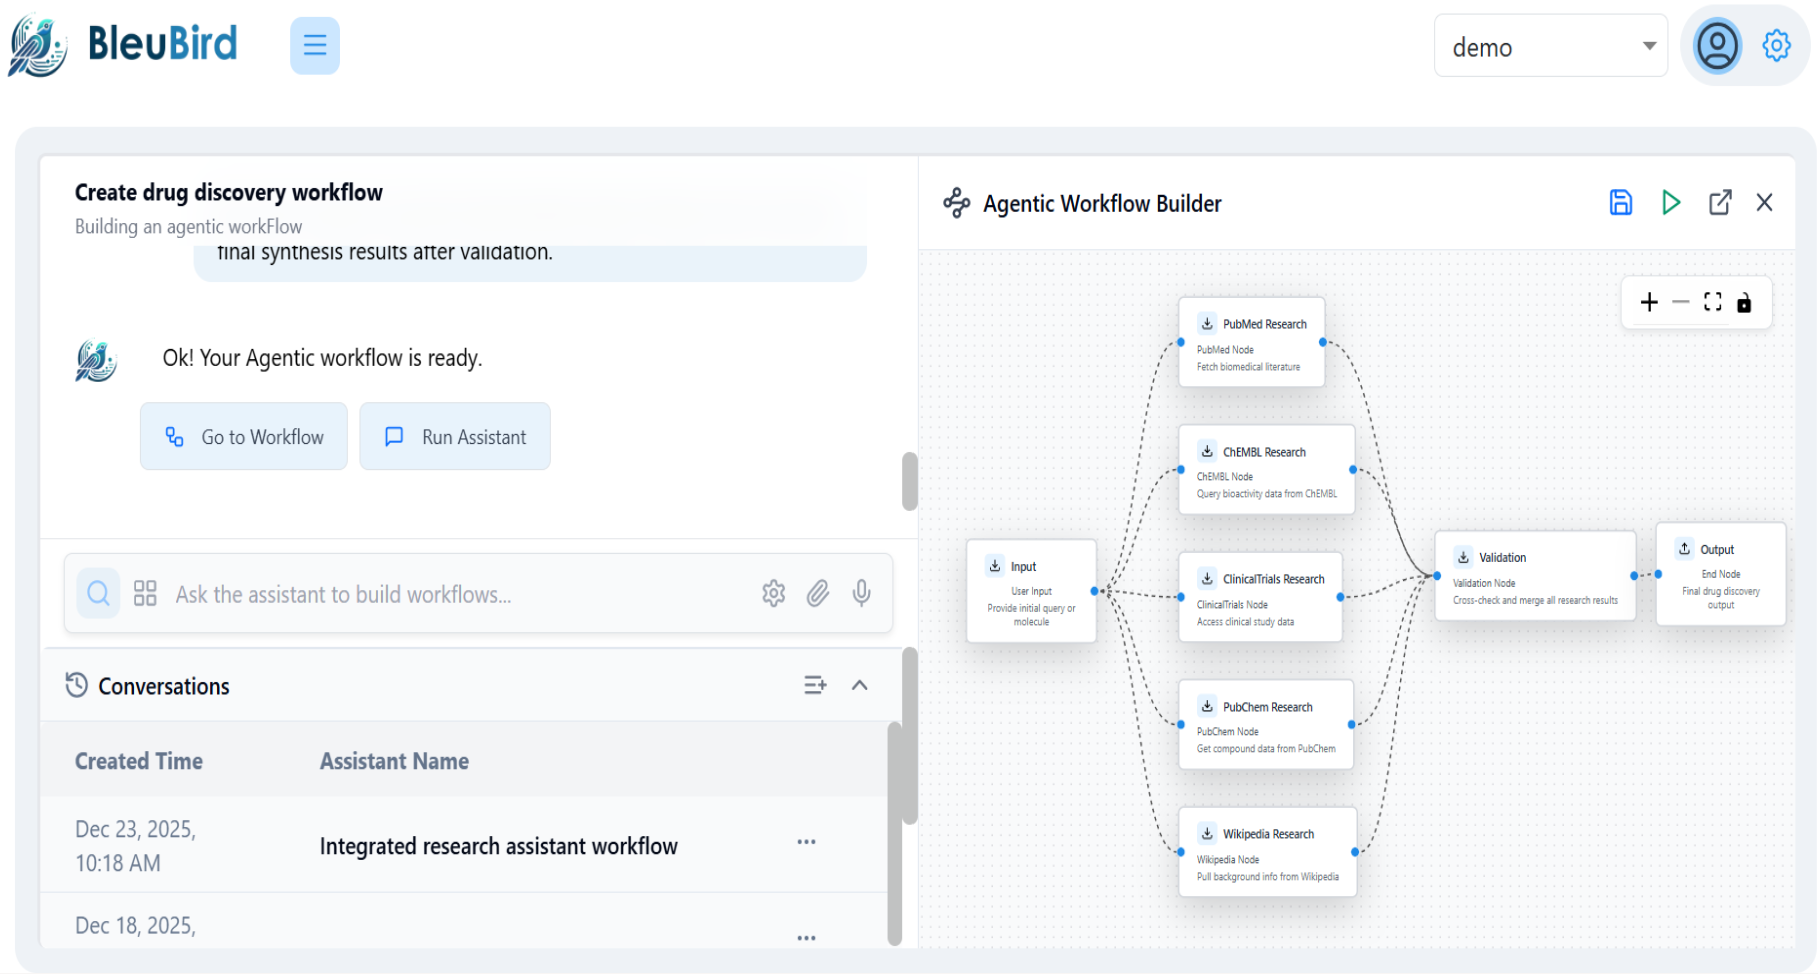Toggle canvas lock in the zoom controls

(x=1745, y=302)
